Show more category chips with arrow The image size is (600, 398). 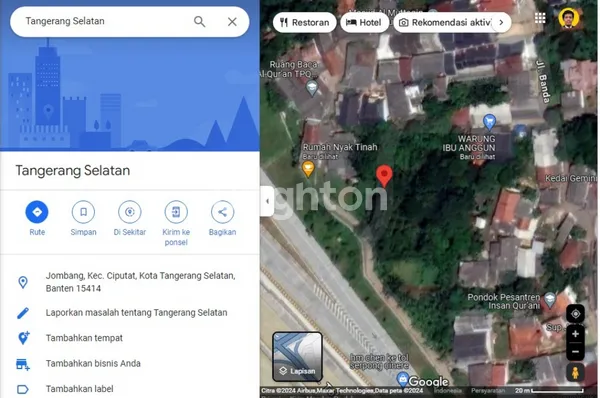point(501,23)
